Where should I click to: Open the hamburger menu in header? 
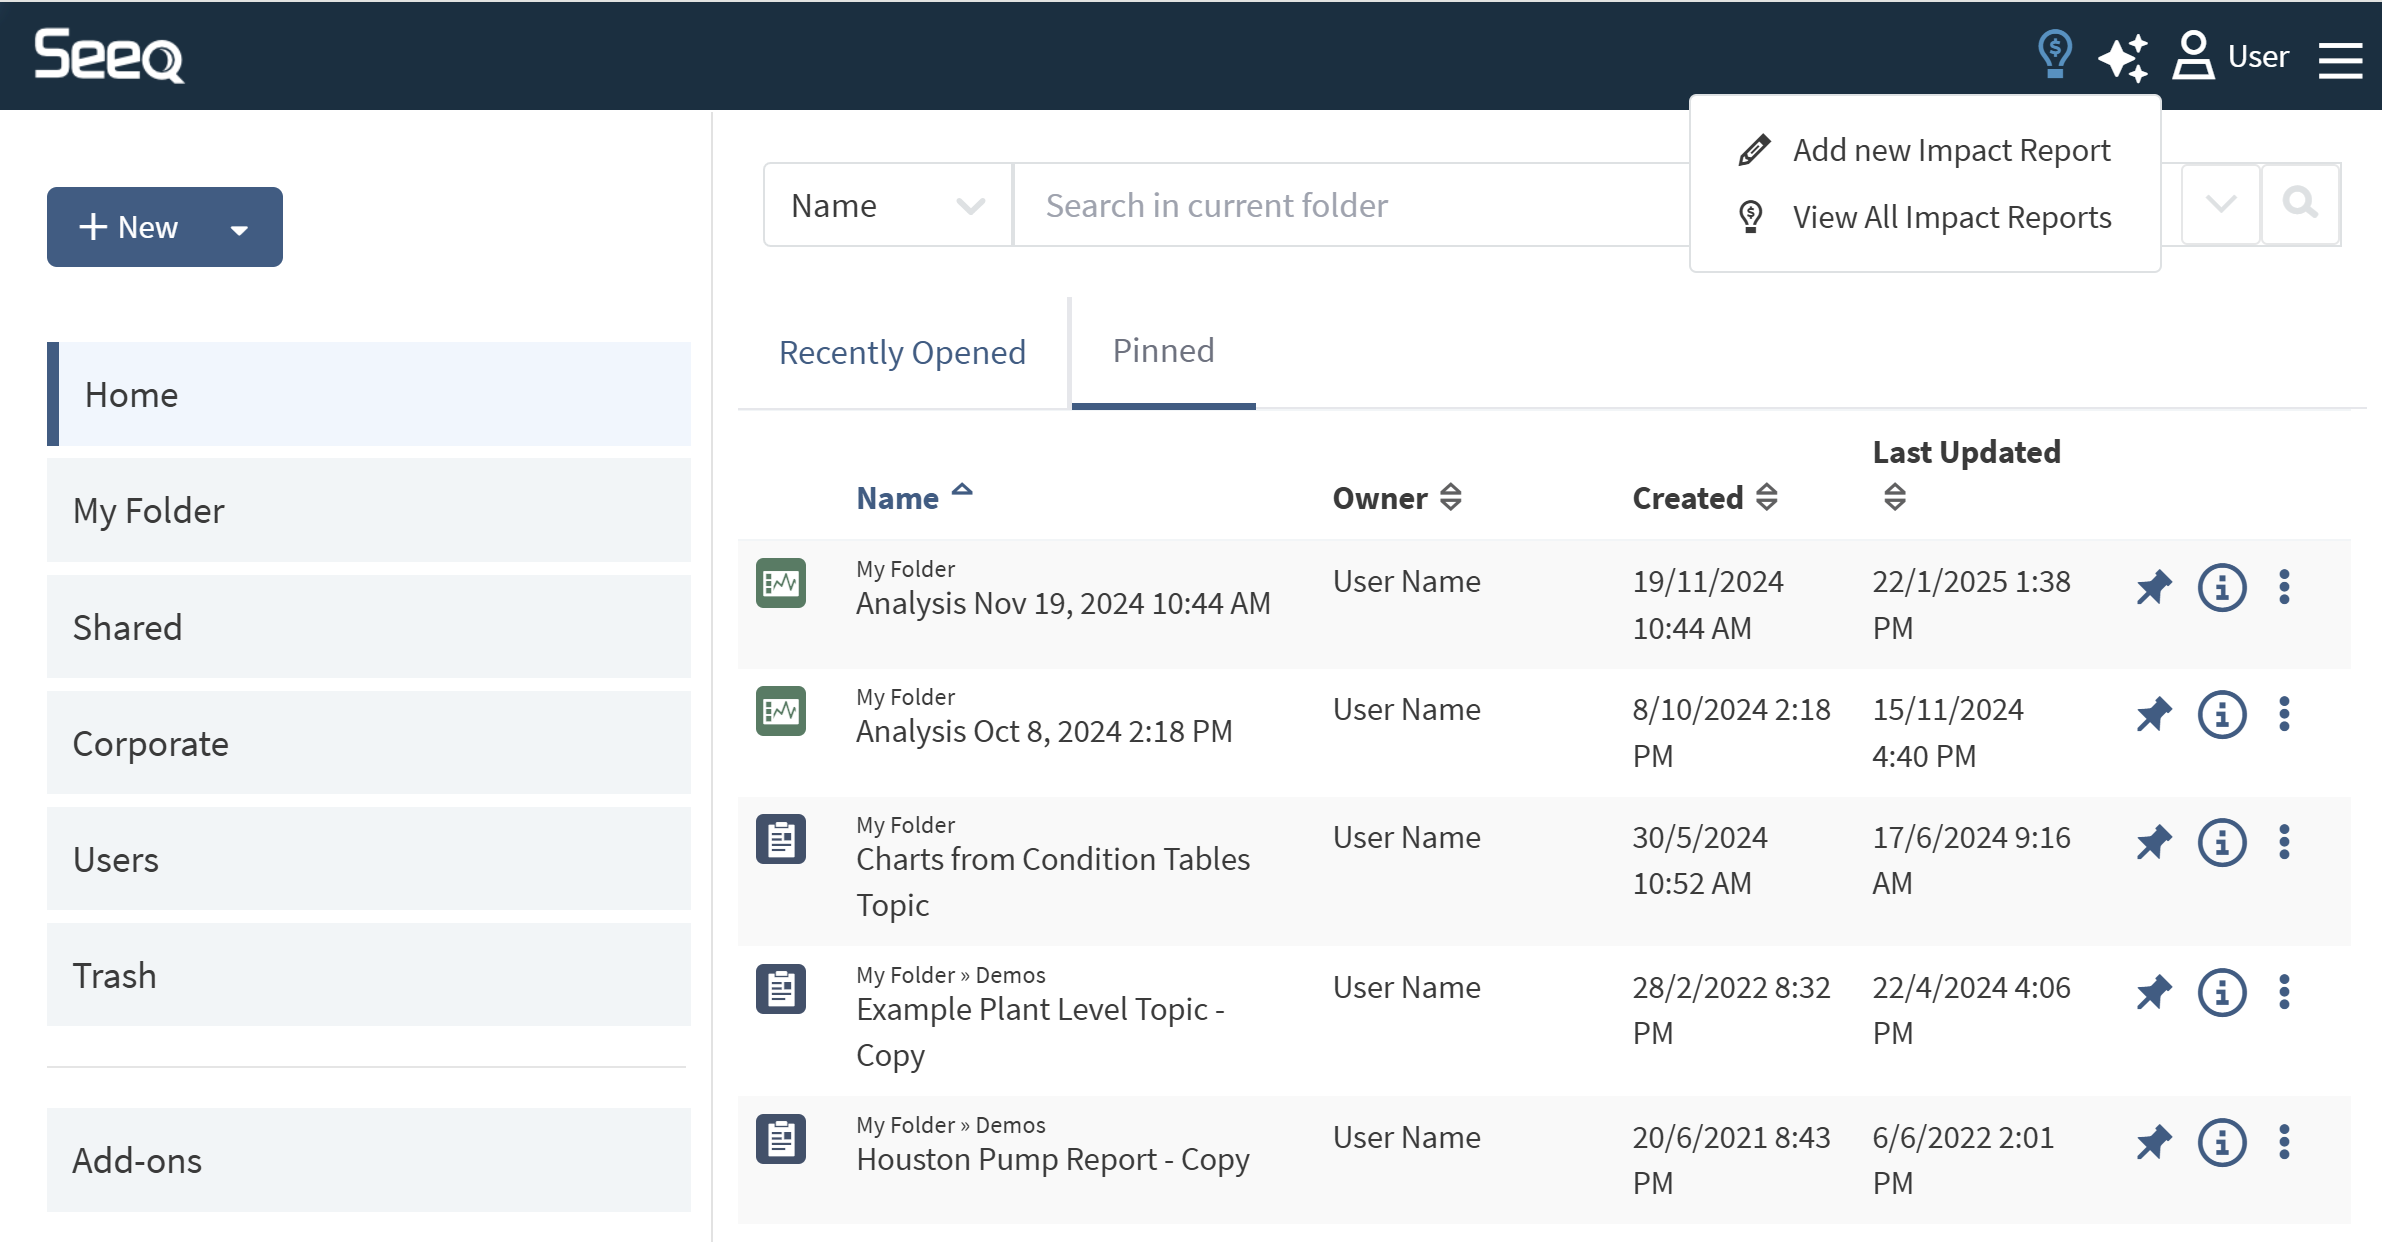click(2340, 58)
